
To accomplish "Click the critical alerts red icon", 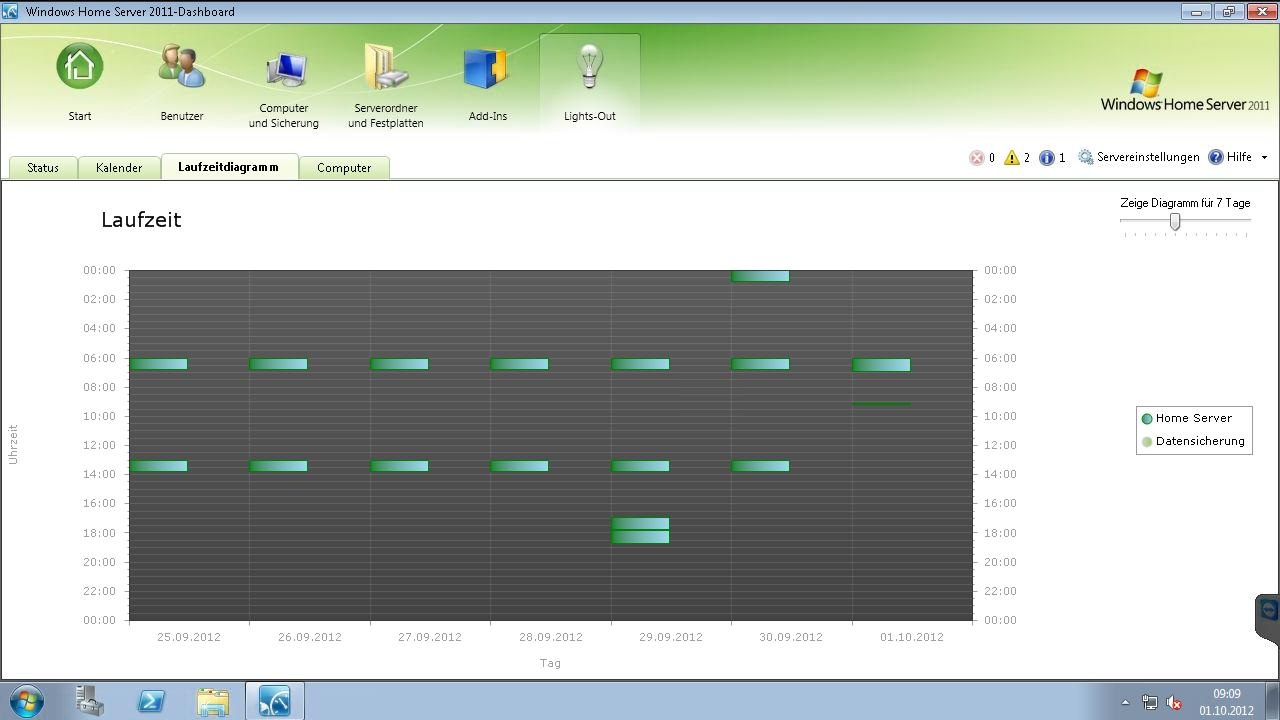I will pos(977,158).
